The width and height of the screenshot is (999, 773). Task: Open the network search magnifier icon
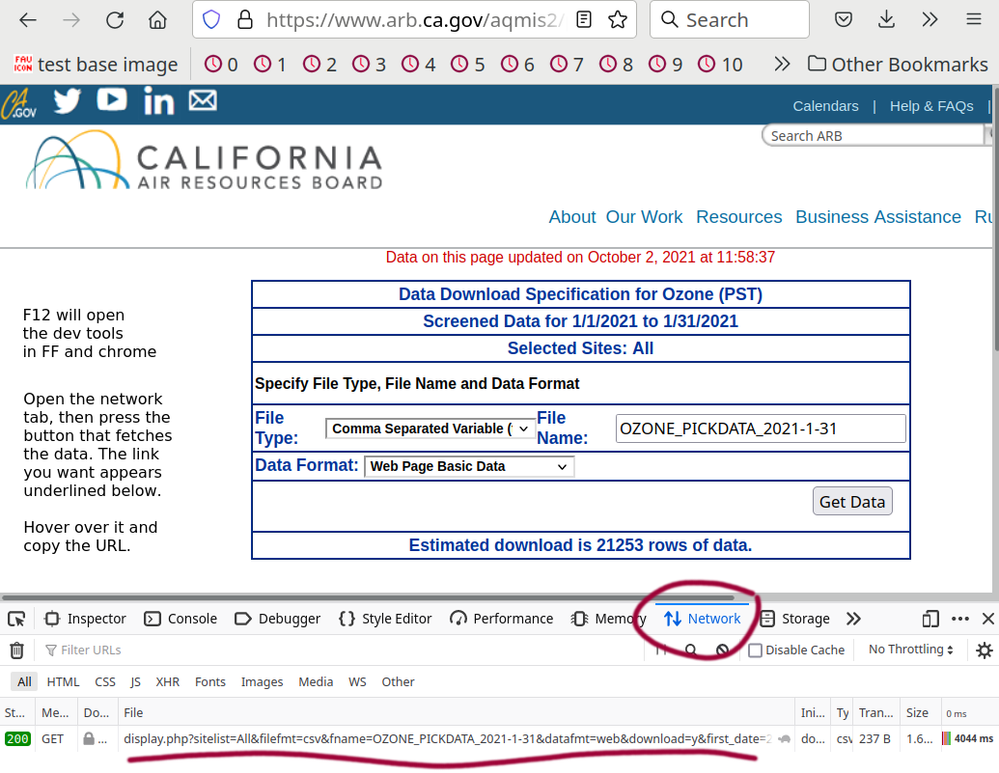691,650
